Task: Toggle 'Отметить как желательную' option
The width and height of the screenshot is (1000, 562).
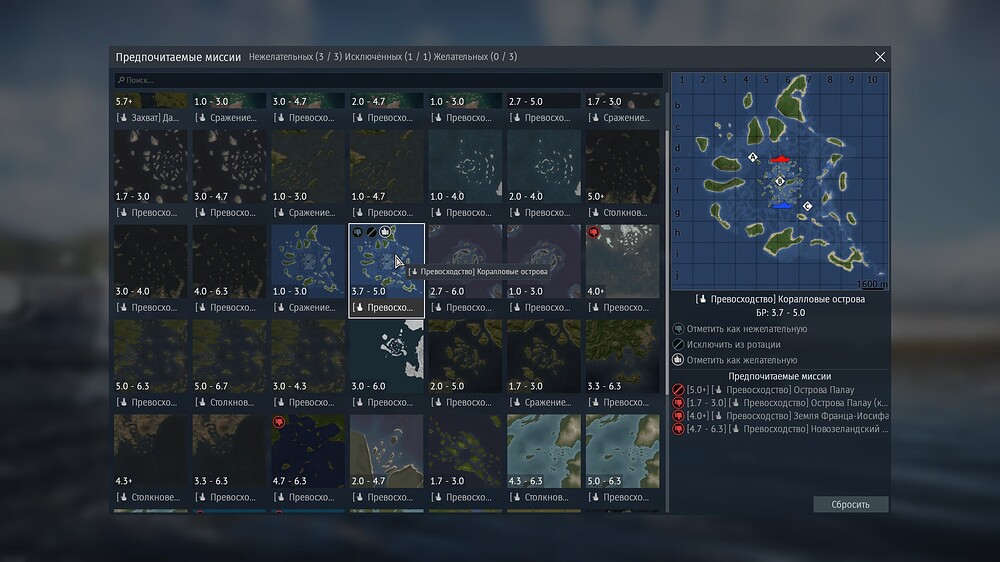Action: click(x=738, y=360)
